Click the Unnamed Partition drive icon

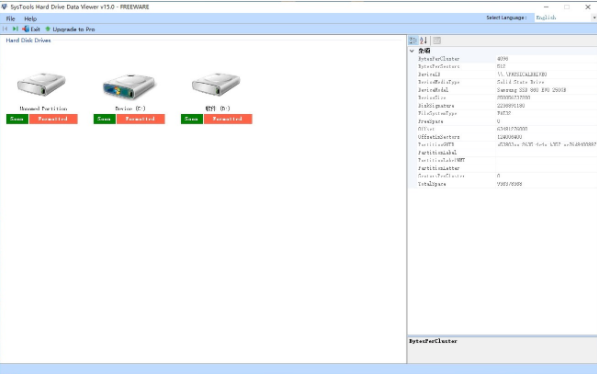tap(41, 84)
